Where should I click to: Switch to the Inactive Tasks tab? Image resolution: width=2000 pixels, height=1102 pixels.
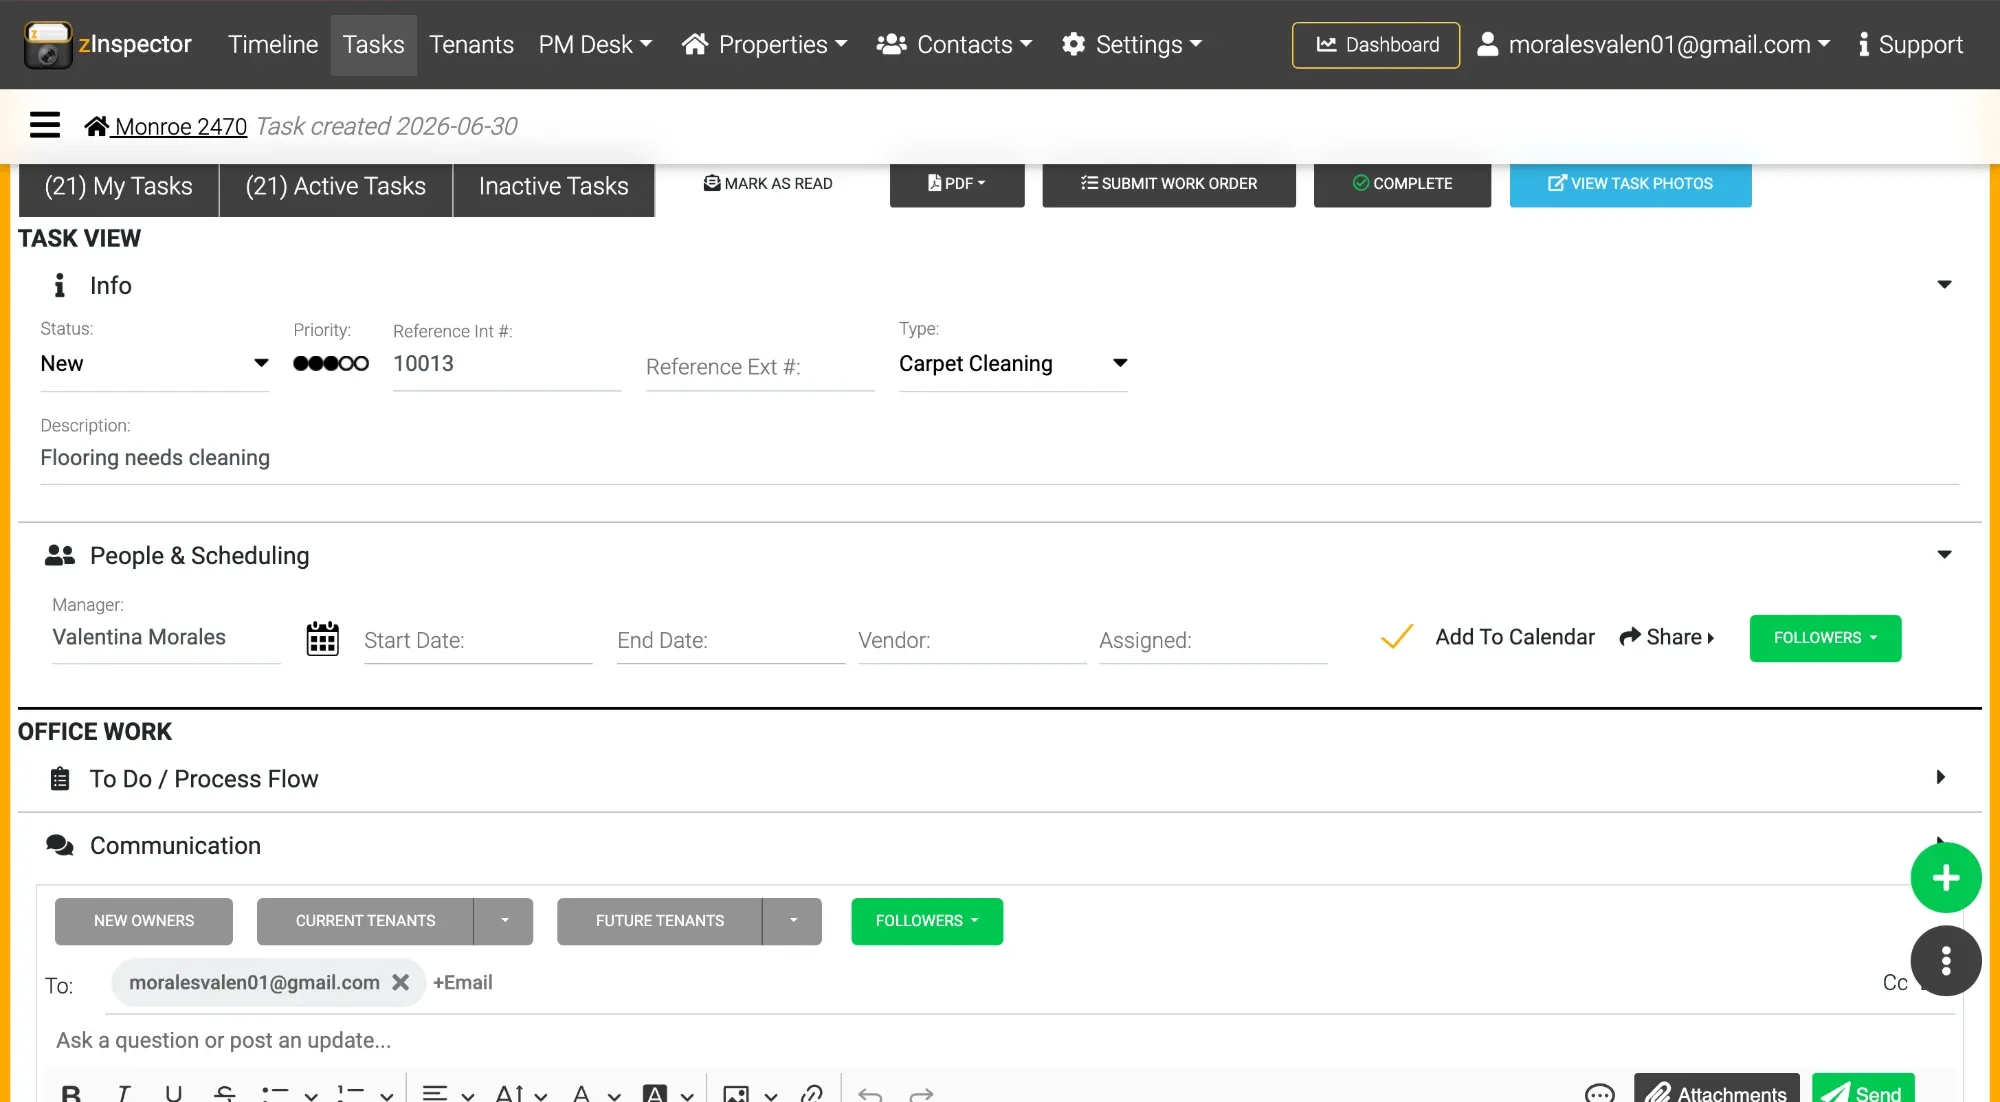[554, 187]
